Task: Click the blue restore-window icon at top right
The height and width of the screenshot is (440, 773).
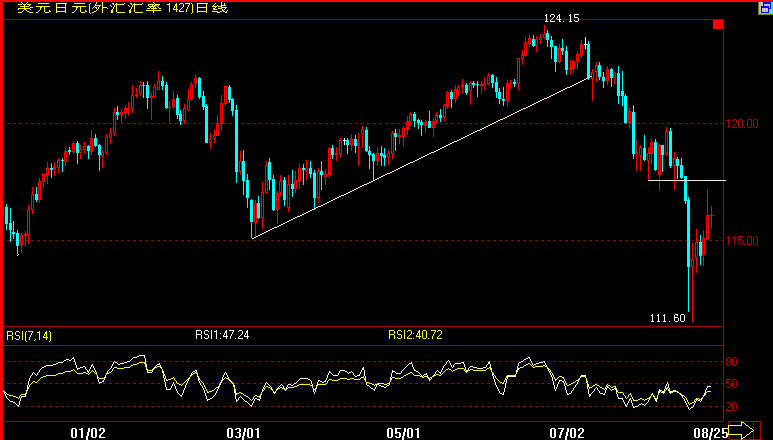Action: [x=766, y=8]
